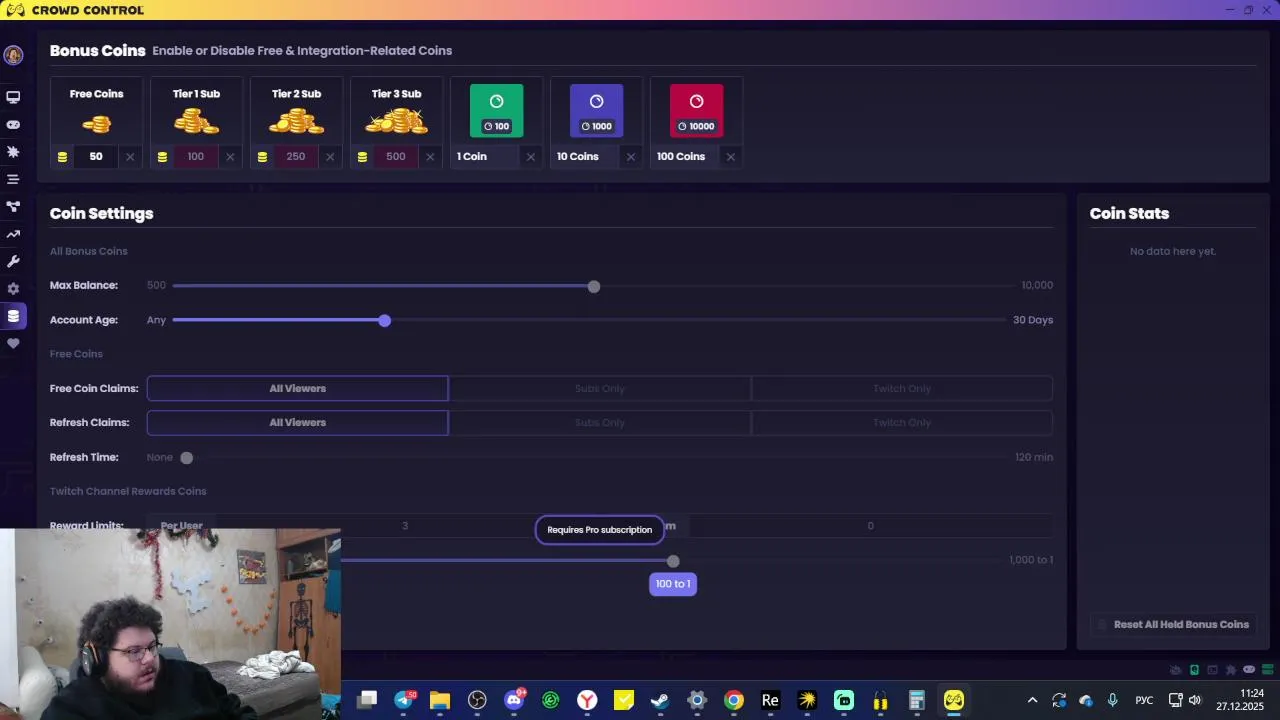Click the slider handle above 100 to 1
Screen dimensions: 1280x720
673,562
